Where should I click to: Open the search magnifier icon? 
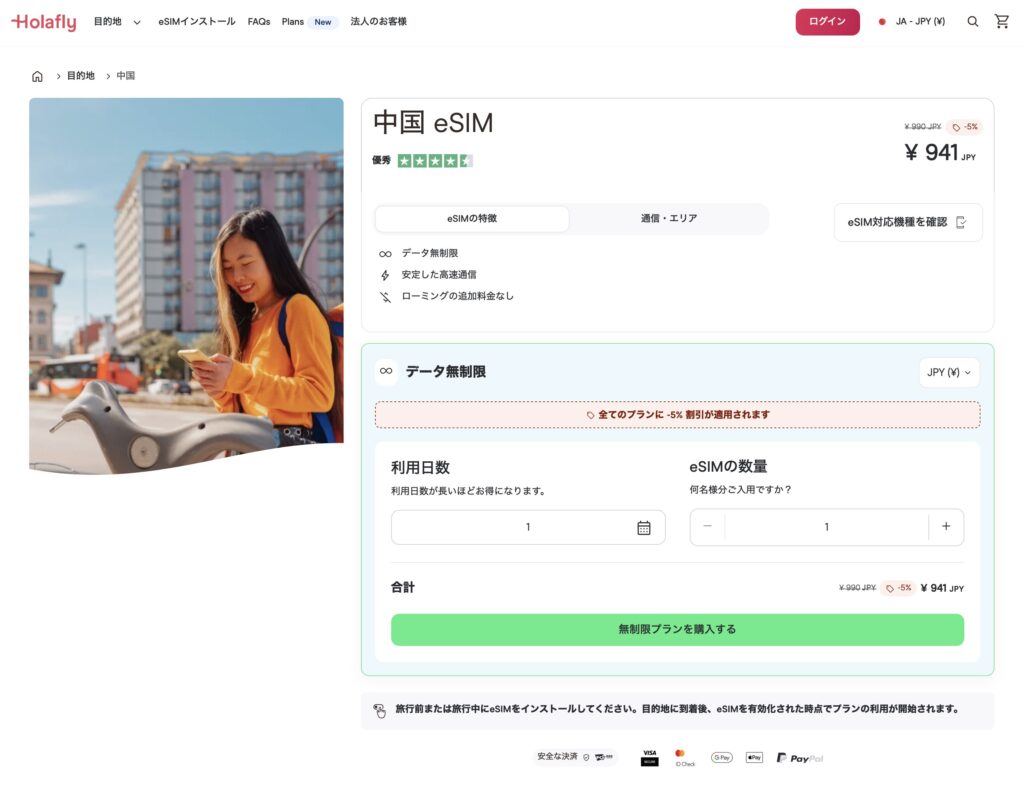click(972, 21)
